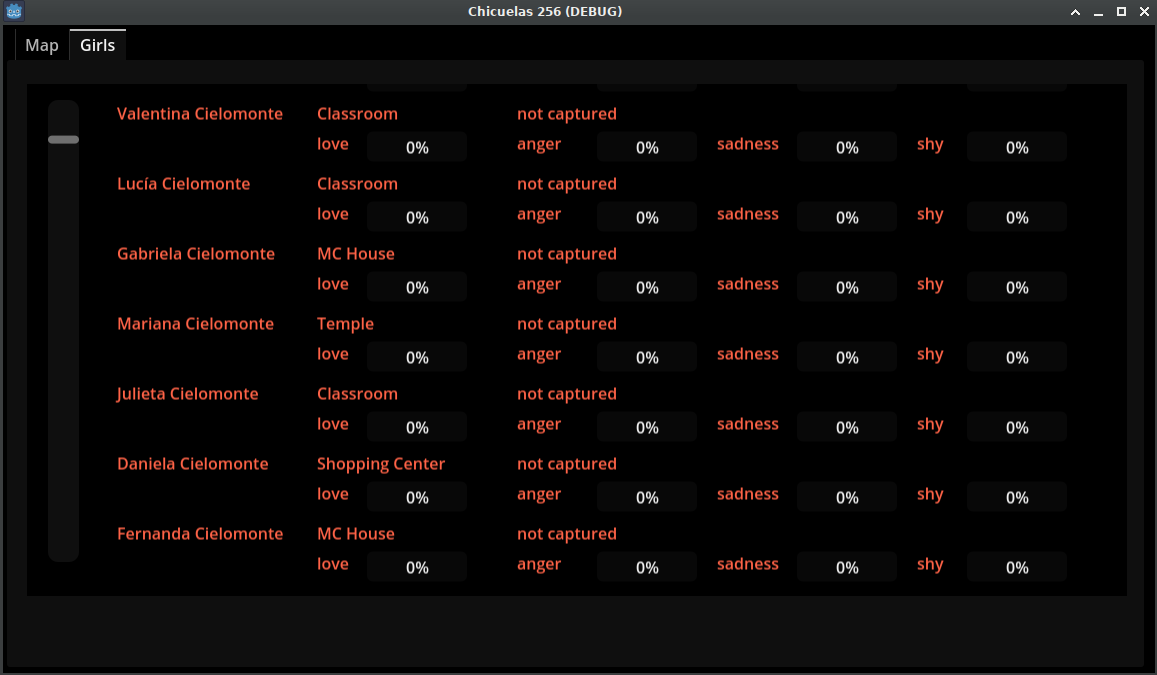Image resolution: width=1157 pixels, height=675 pixels.
Task: Click the name Daniela Cielomonte
Action: pyautogui.click(x=193, y=464)
